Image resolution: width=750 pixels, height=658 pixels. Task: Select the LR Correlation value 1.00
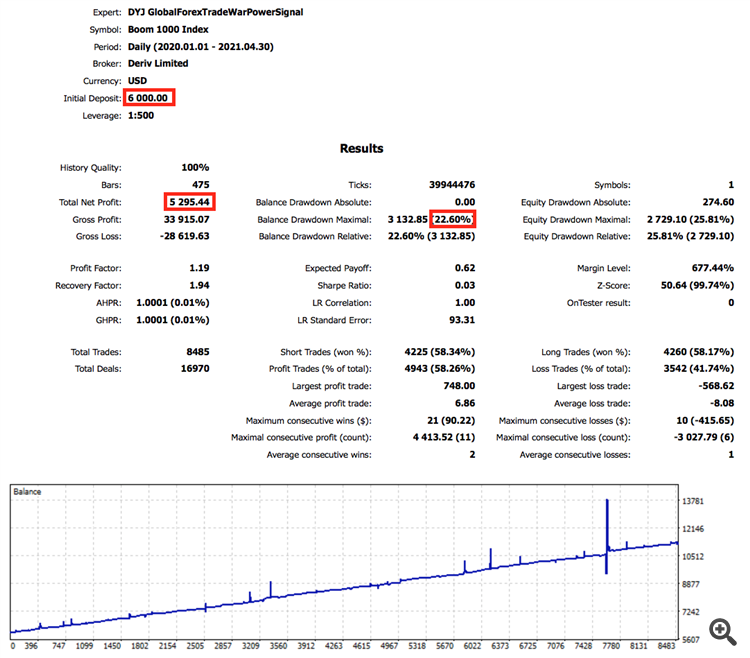(465, 303)
